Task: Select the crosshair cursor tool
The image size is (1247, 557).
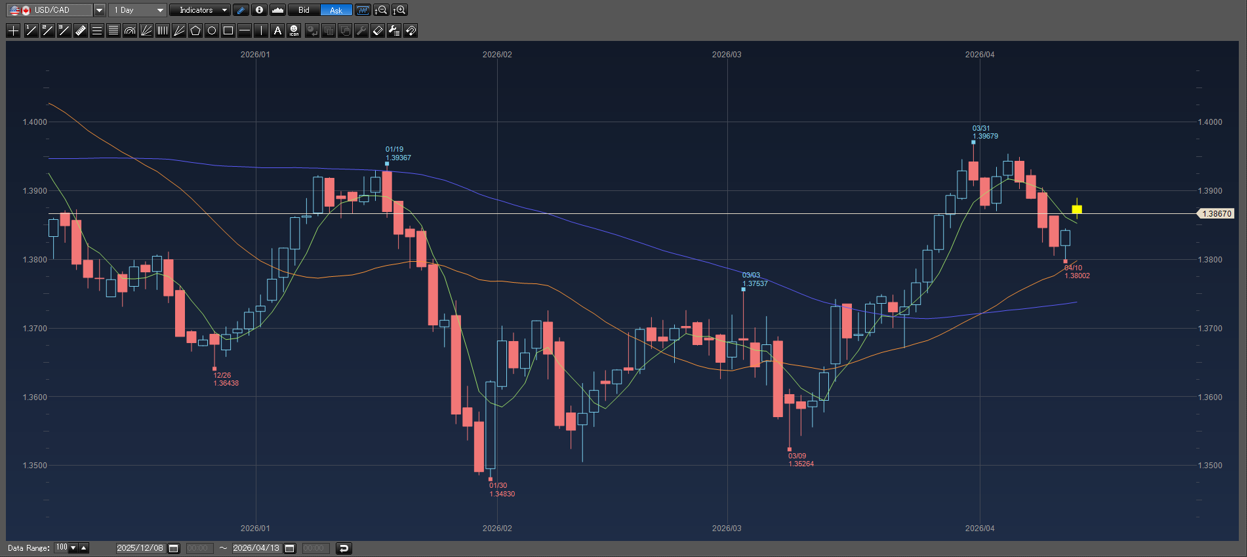Action: coord(13,31)
